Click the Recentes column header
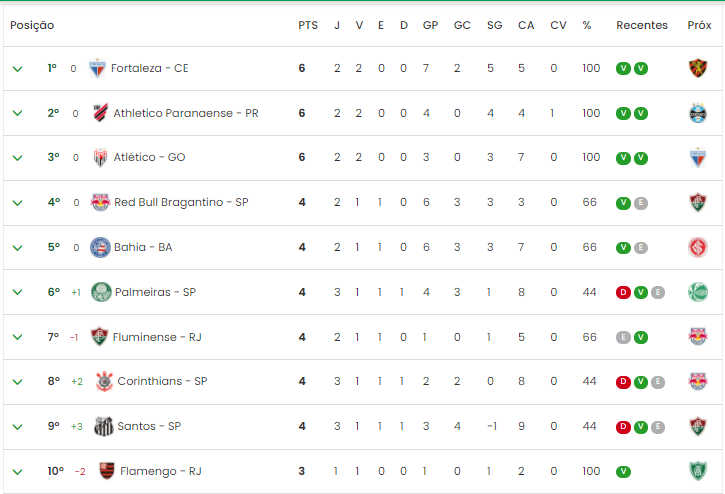Viewport: 725px width, 494px height. coord(642,25)
